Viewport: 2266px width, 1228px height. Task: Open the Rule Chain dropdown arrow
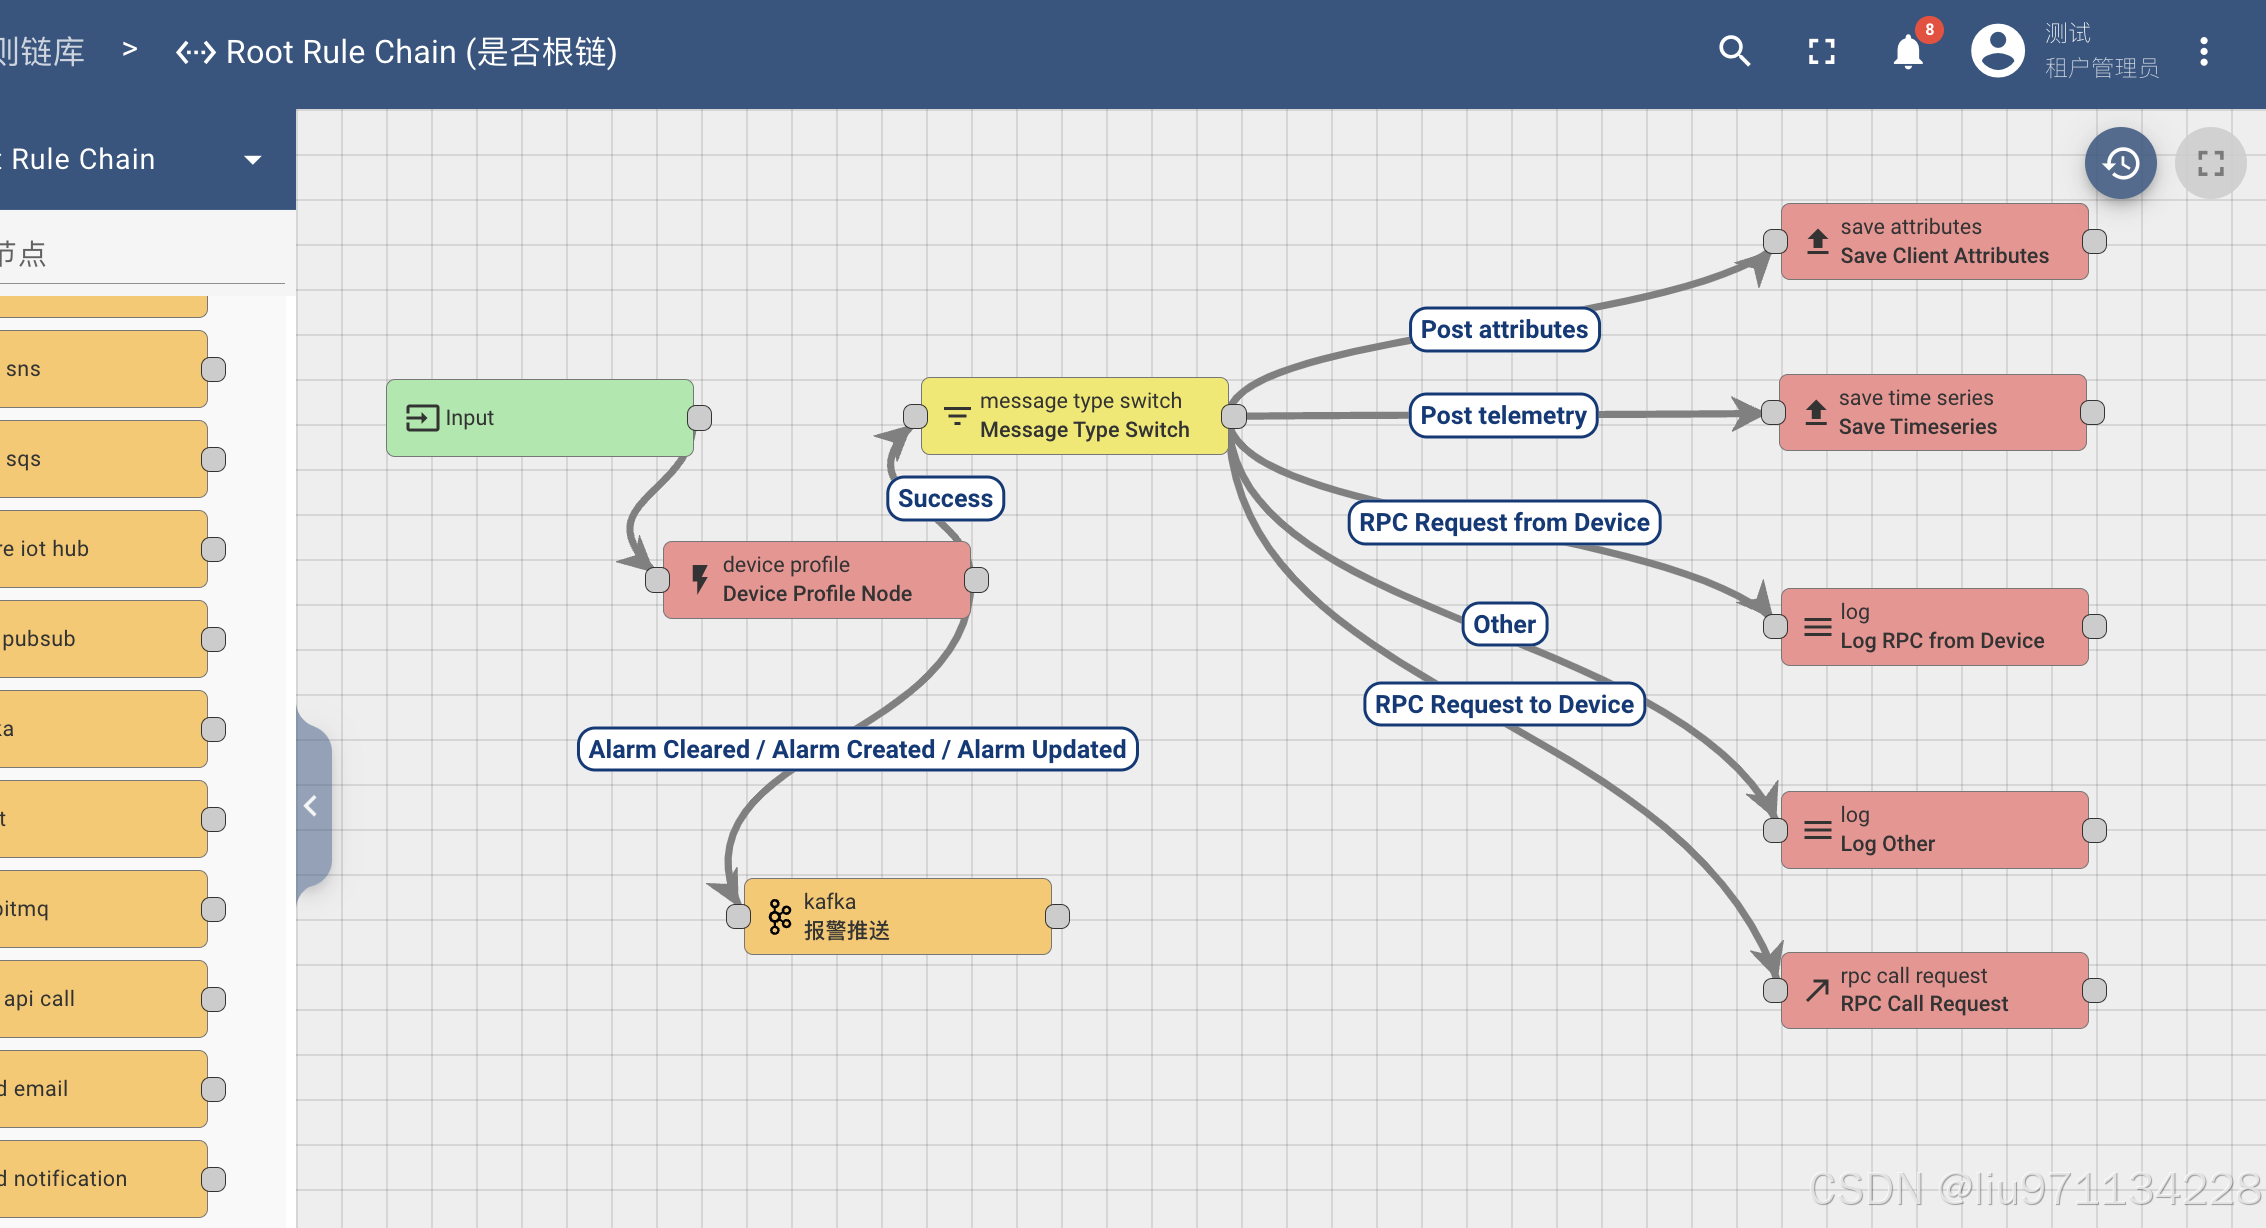tap(253, 160)
